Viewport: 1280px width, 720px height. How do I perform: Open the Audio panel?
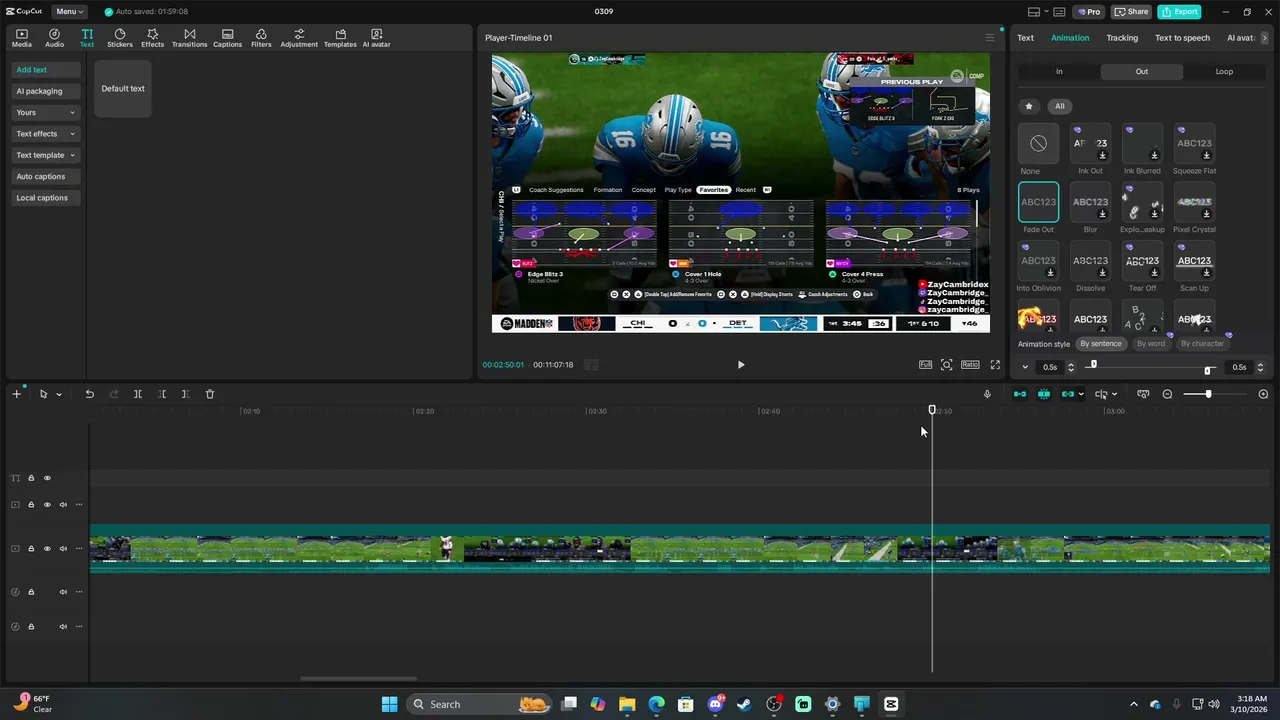[54, 38]
